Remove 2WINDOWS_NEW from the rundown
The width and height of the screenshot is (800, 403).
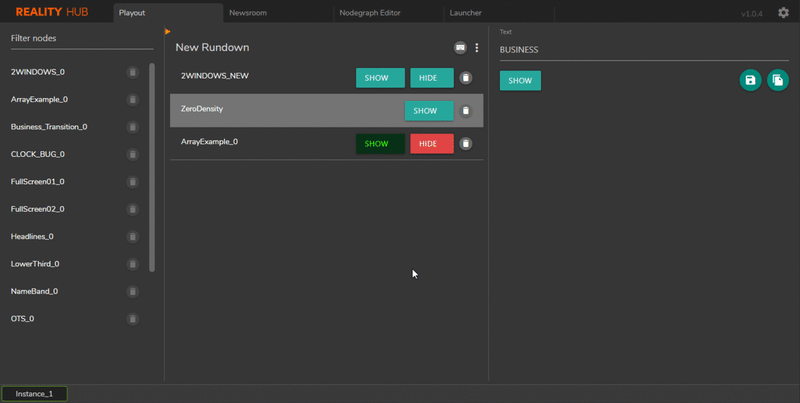(465, 78)
